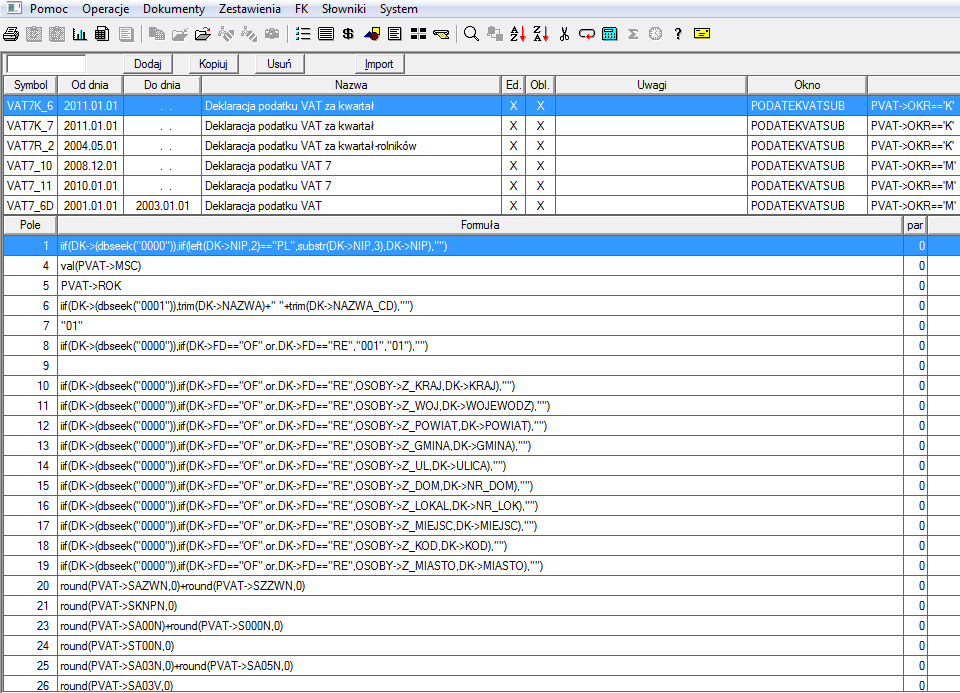
Task: Click the open folder icon
Action: 203,33
